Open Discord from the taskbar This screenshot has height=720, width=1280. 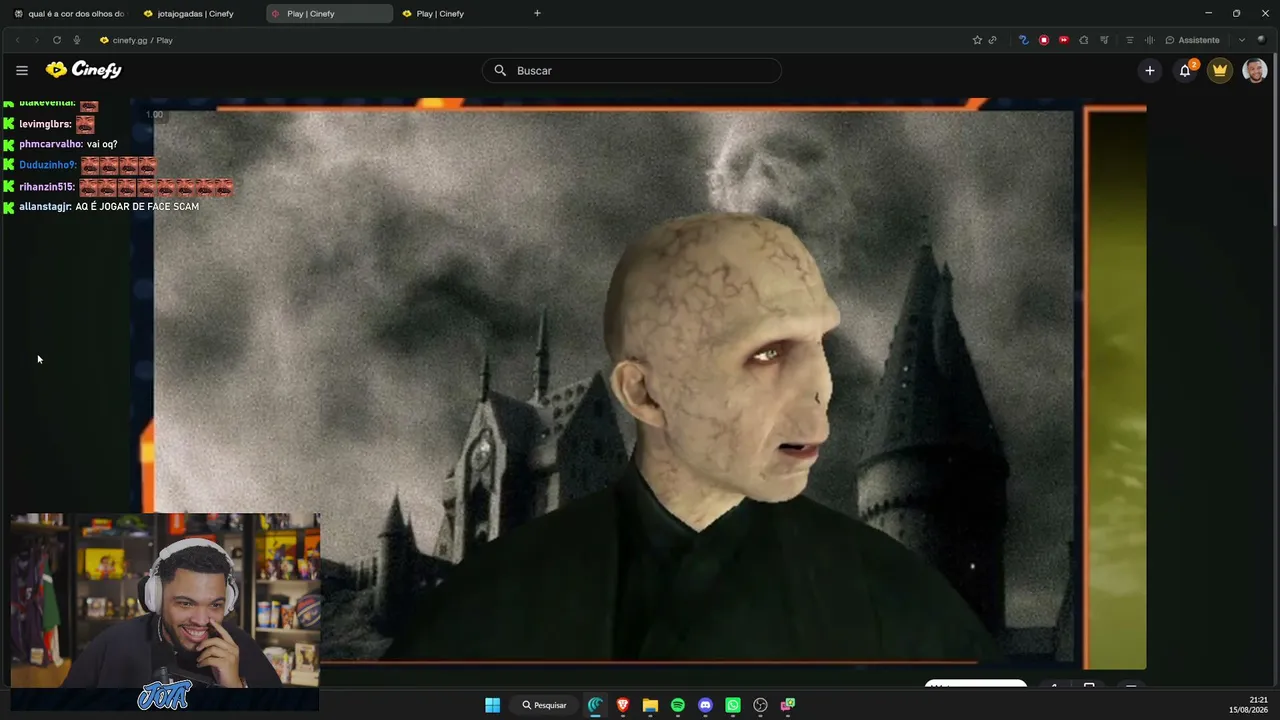tap(705, 705)
